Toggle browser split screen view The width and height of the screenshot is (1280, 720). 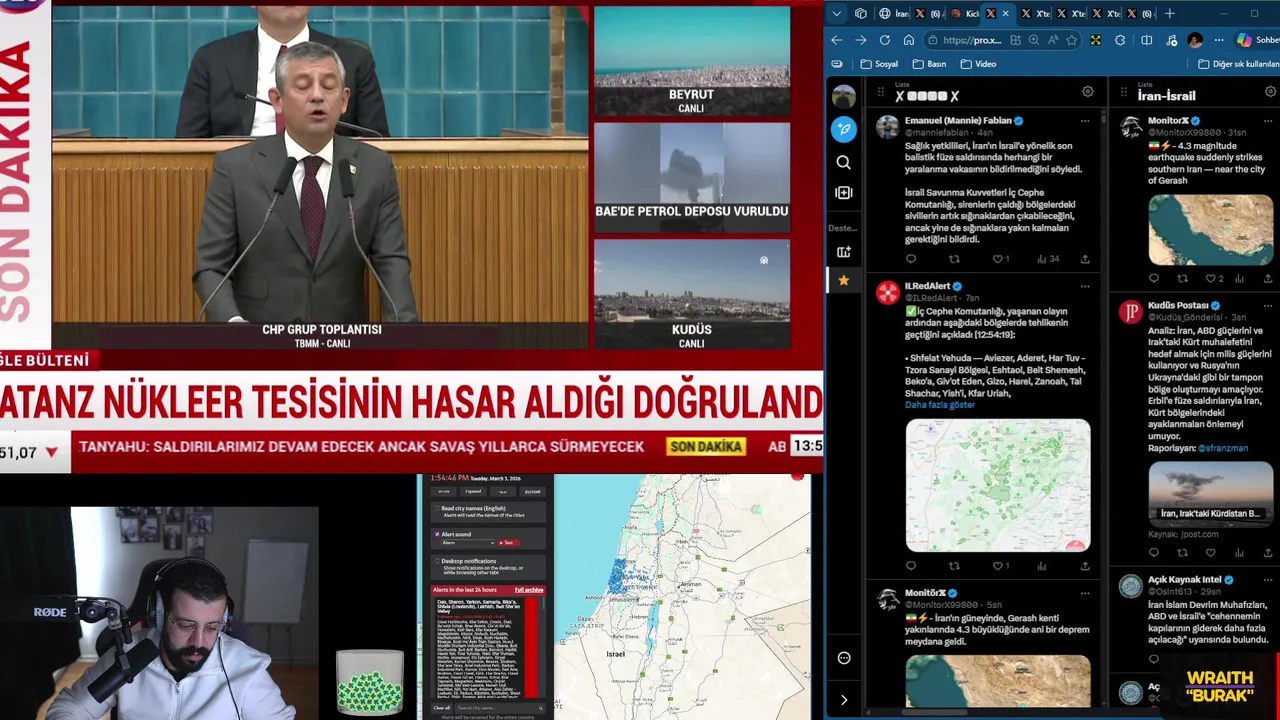coord(1147,40)
